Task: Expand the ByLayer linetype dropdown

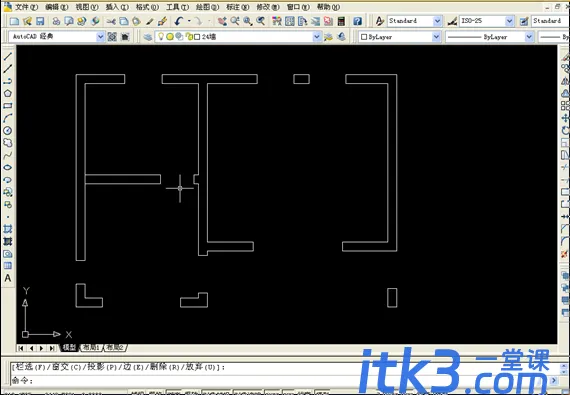Action: [529, 37]
